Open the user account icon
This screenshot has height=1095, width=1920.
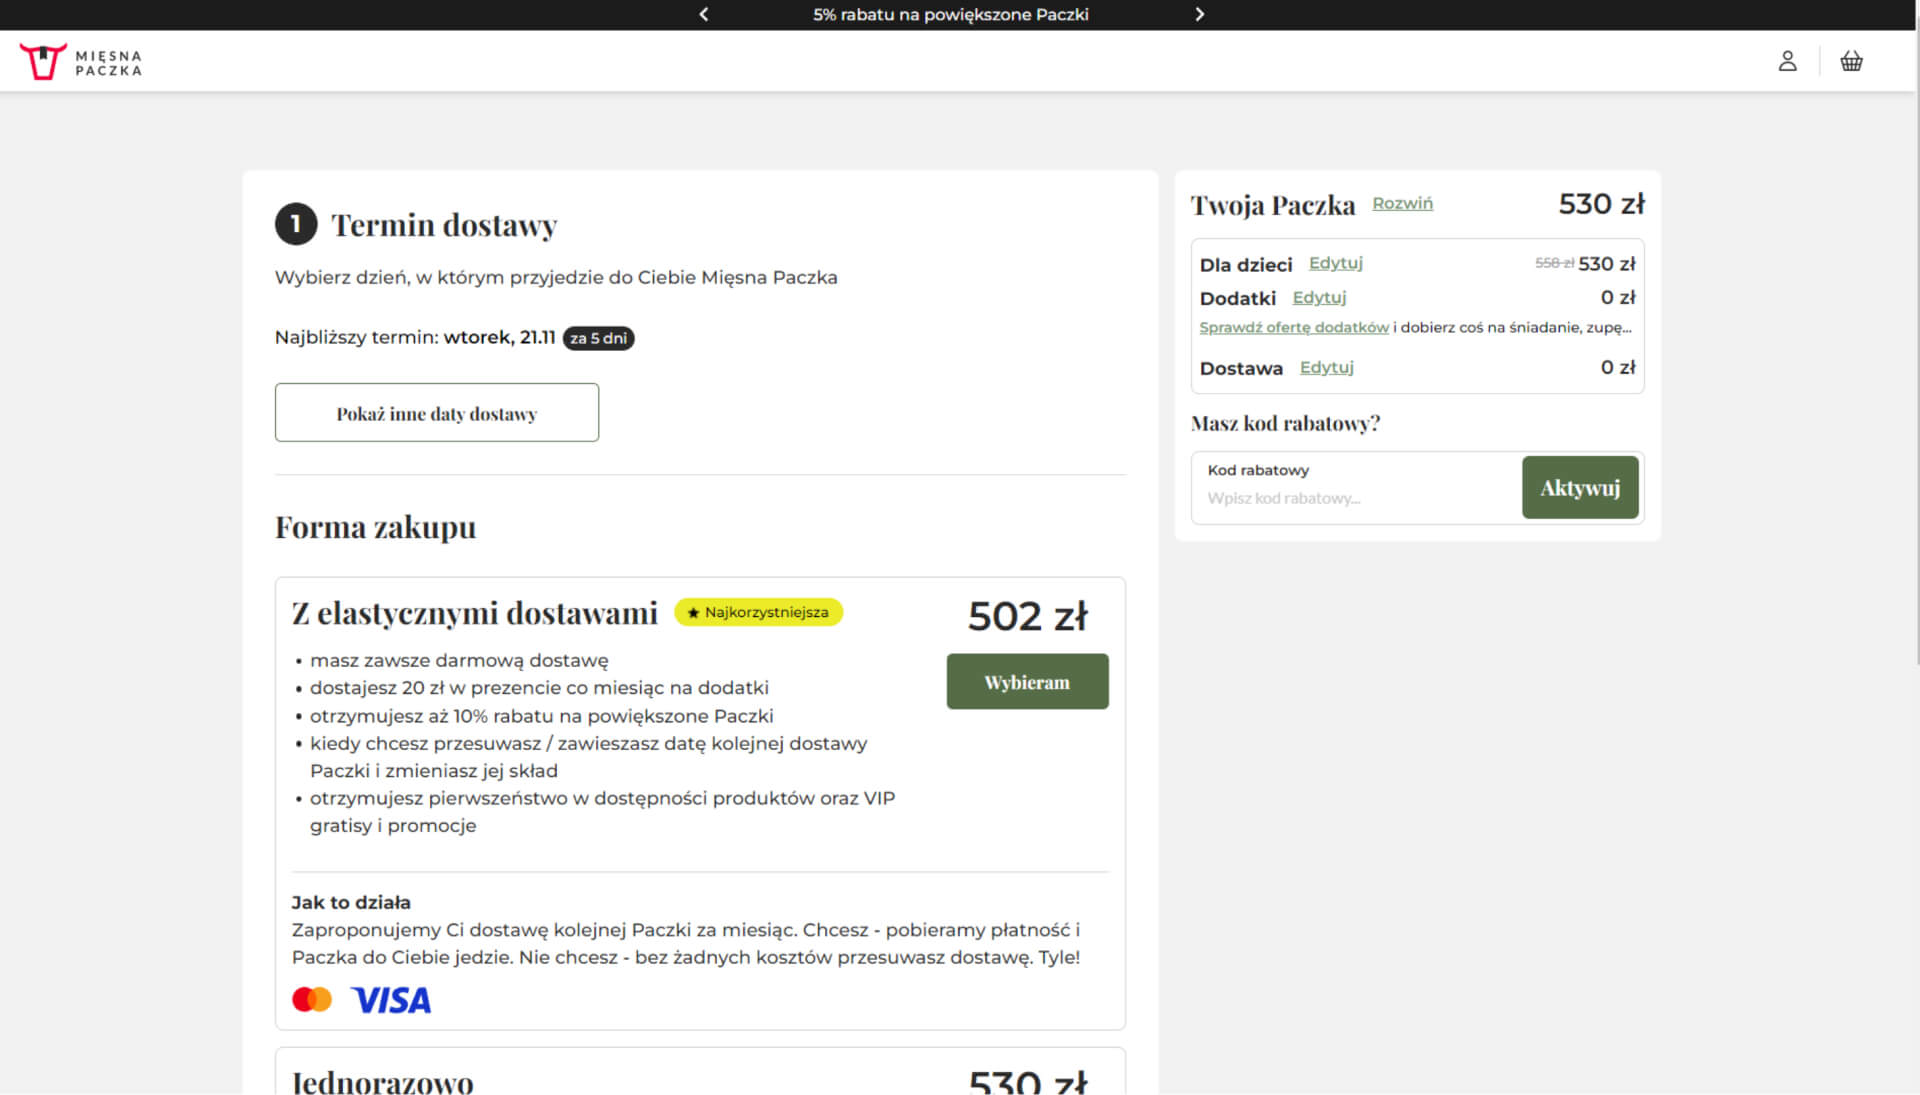(1787, 61)
